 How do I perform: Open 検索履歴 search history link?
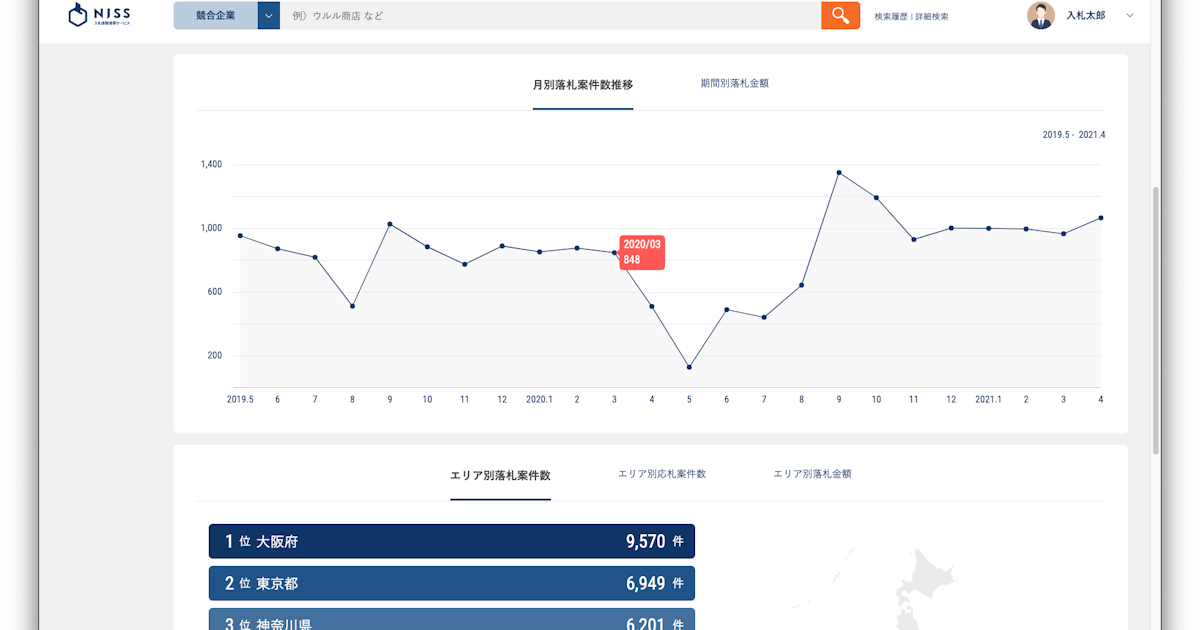[x=891, y=16]
